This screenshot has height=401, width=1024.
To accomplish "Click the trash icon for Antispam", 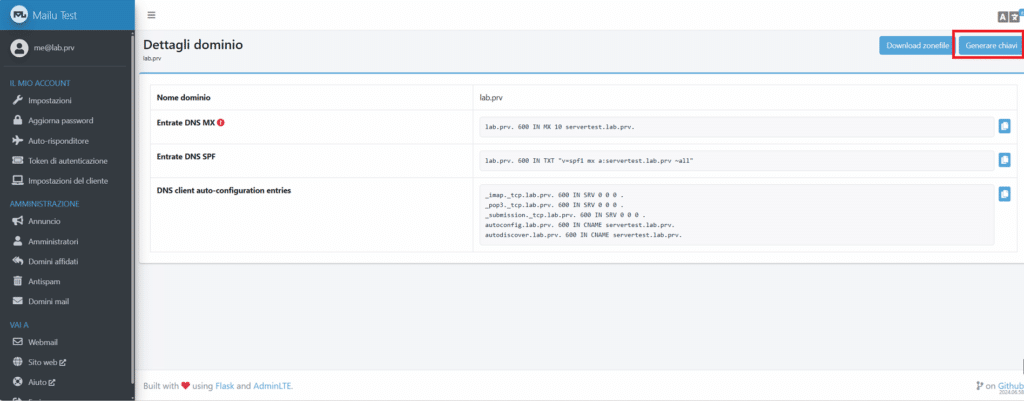I will [x=18, y=281].
